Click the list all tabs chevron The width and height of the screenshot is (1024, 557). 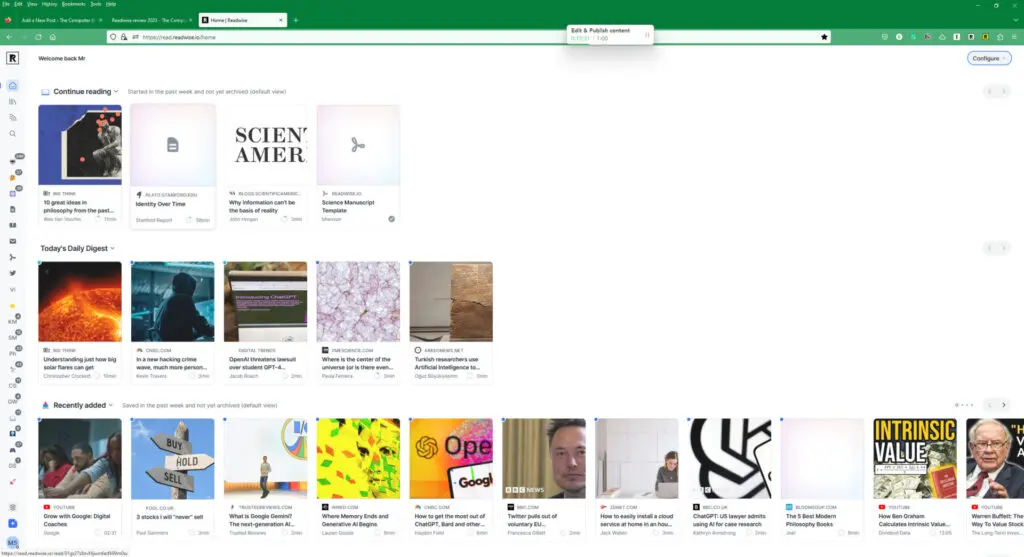[x=1015, y=20]
